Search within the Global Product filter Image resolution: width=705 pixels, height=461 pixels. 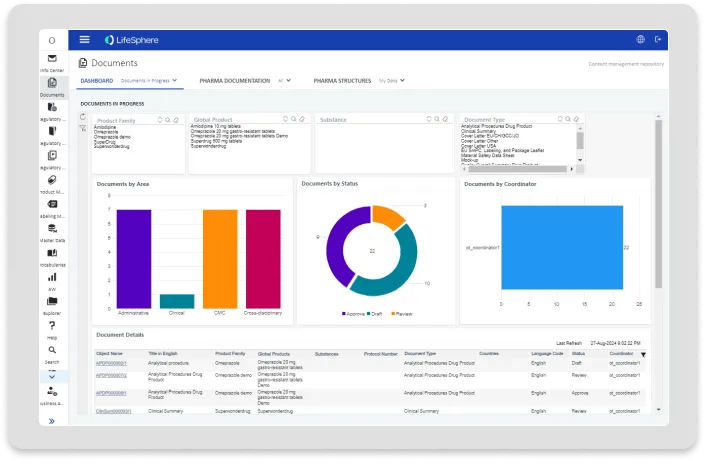click(295, 119)
